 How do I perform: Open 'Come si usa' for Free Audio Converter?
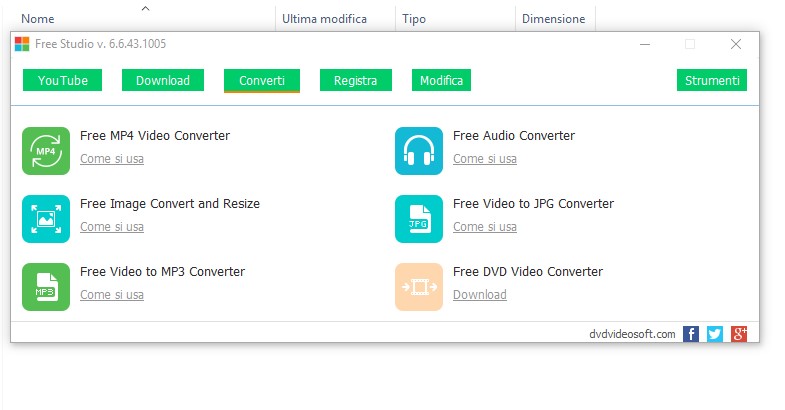tap(485, 159)
